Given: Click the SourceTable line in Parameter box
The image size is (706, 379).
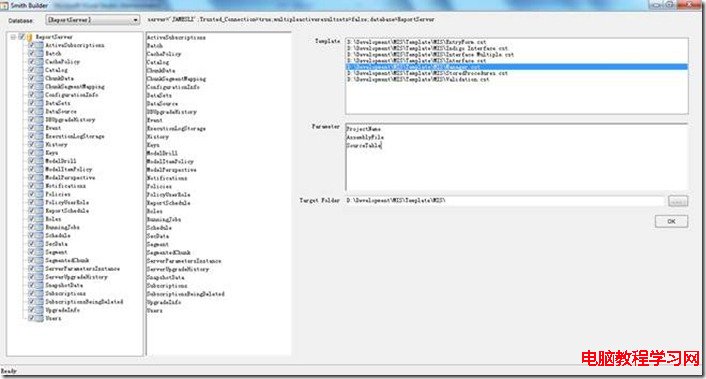Looking at the screenshot, I should (364, 145).
